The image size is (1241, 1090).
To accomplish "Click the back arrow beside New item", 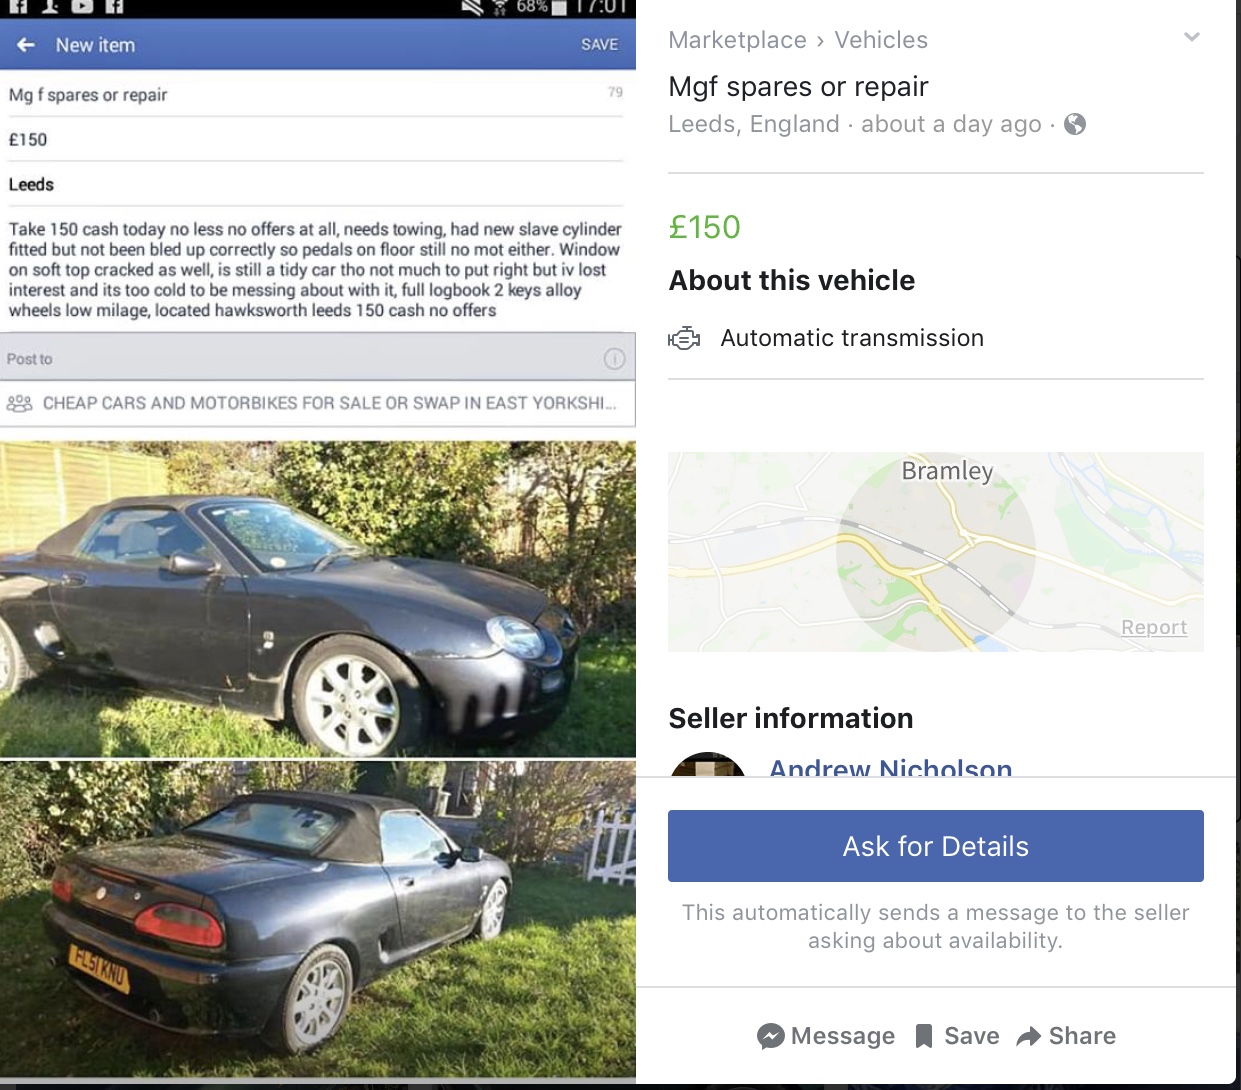I will point(26,45).
